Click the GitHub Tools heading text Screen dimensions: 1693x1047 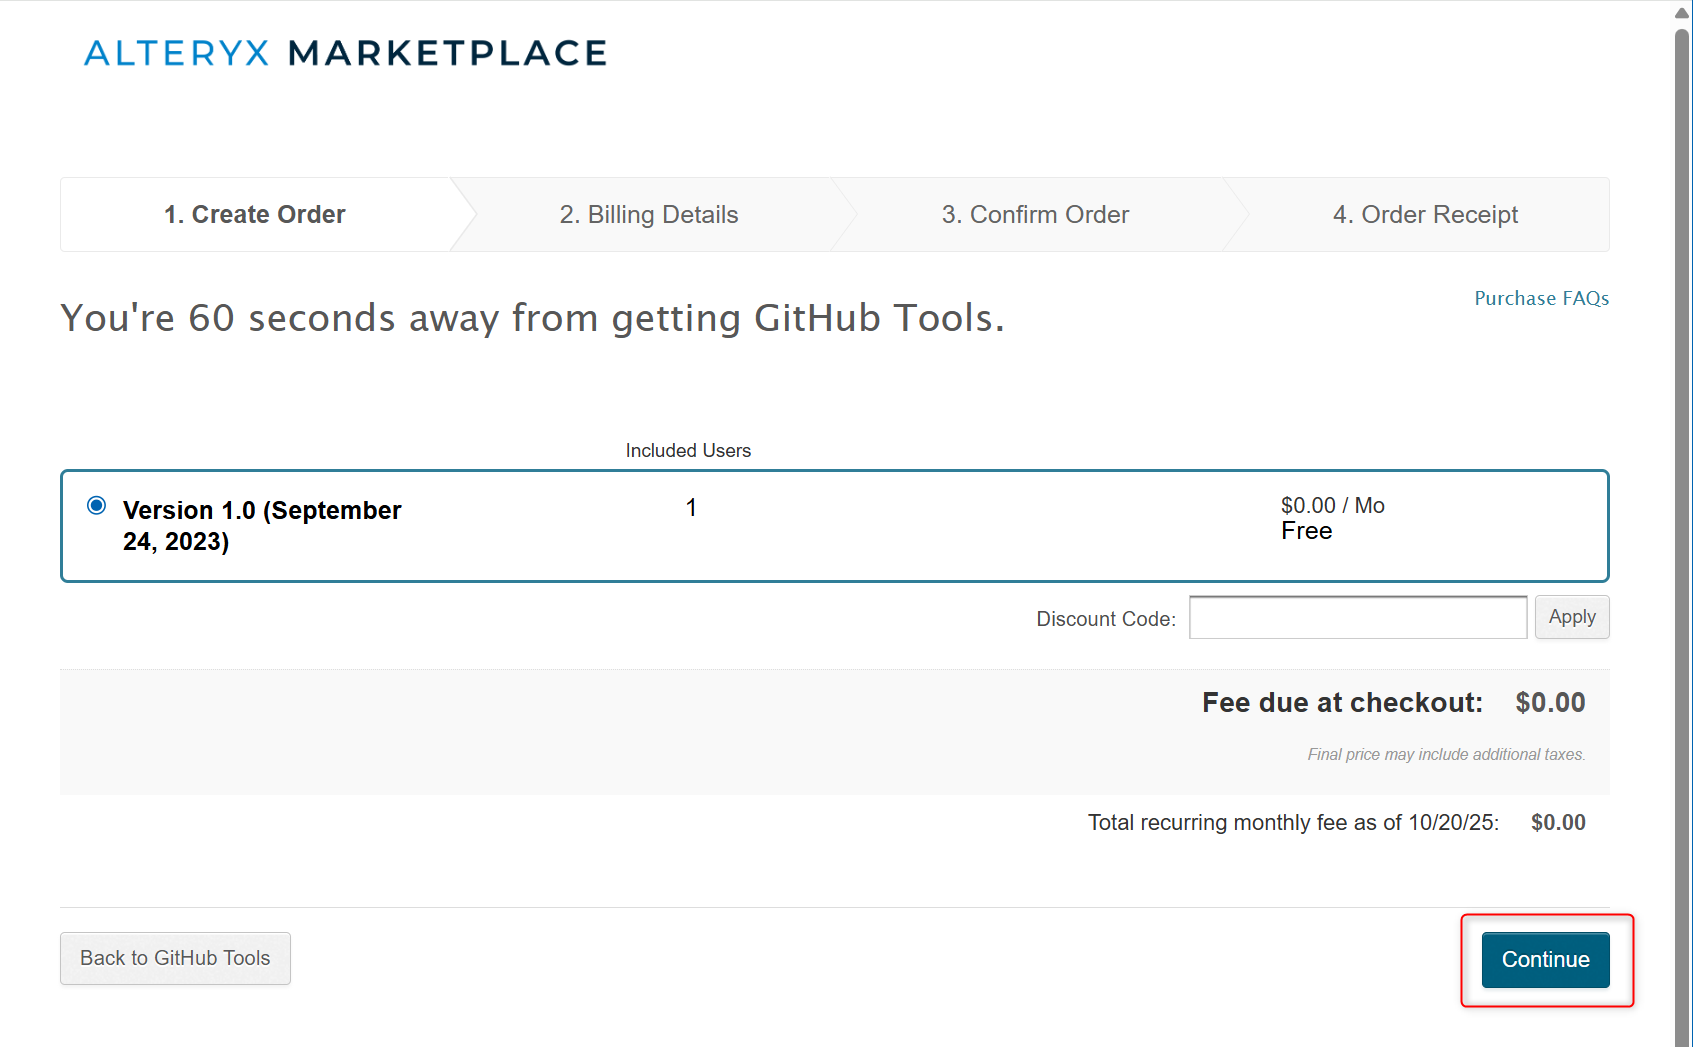tap(532, 318)
